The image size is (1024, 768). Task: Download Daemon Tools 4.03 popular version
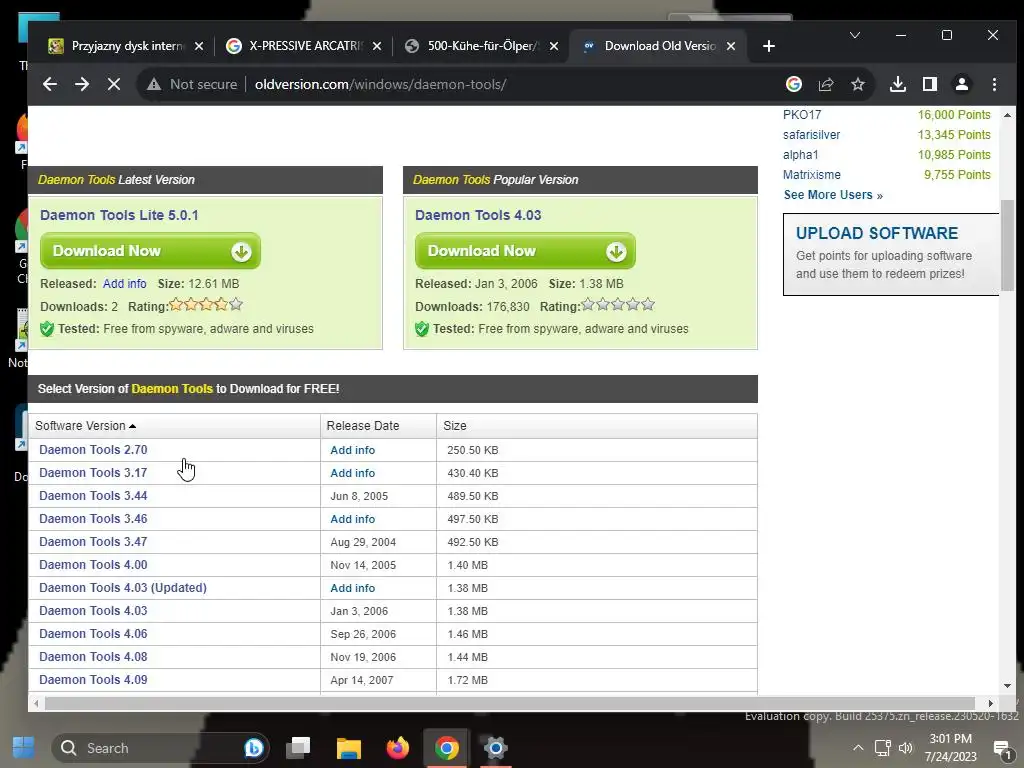pyautogui.click(x=525, y=251)
